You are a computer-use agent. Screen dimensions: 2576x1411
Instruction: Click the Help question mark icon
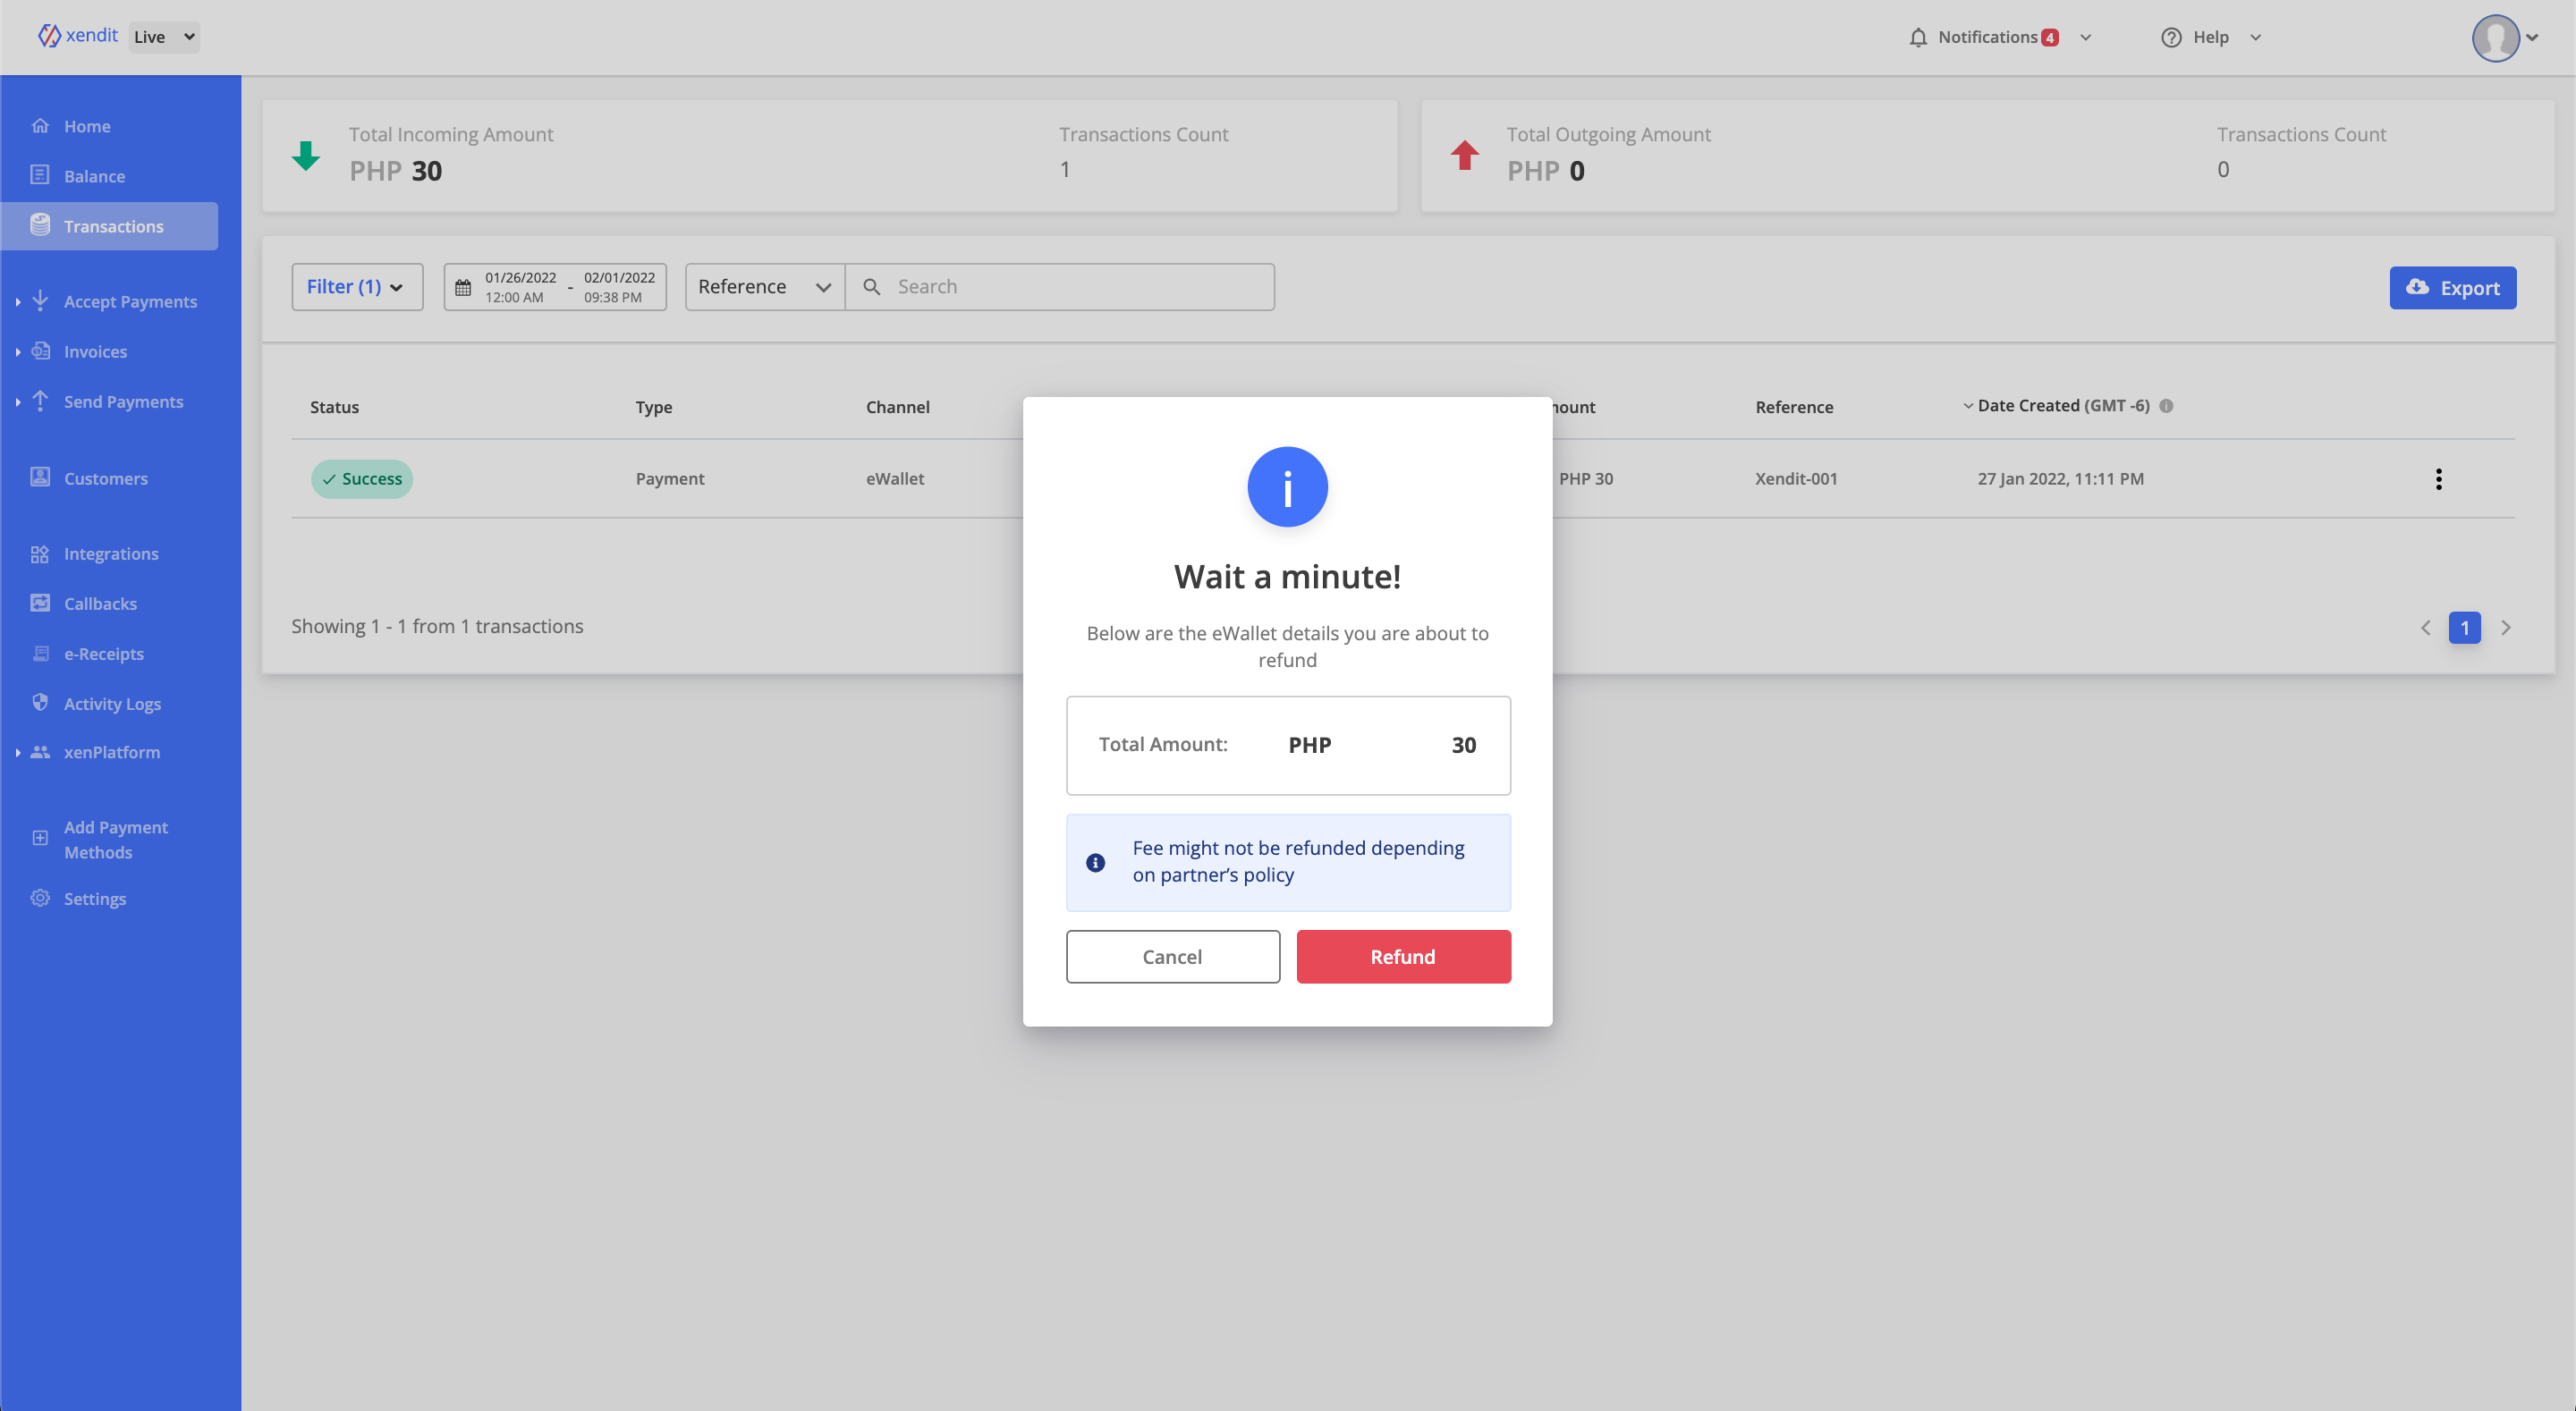pos(2170,37)
